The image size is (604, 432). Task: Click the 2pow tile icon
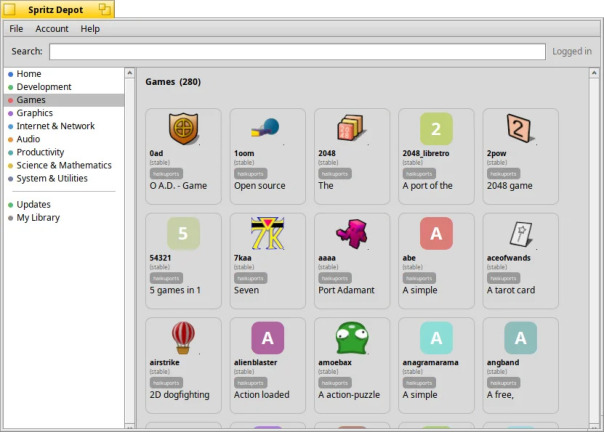[x=520, y=128]
